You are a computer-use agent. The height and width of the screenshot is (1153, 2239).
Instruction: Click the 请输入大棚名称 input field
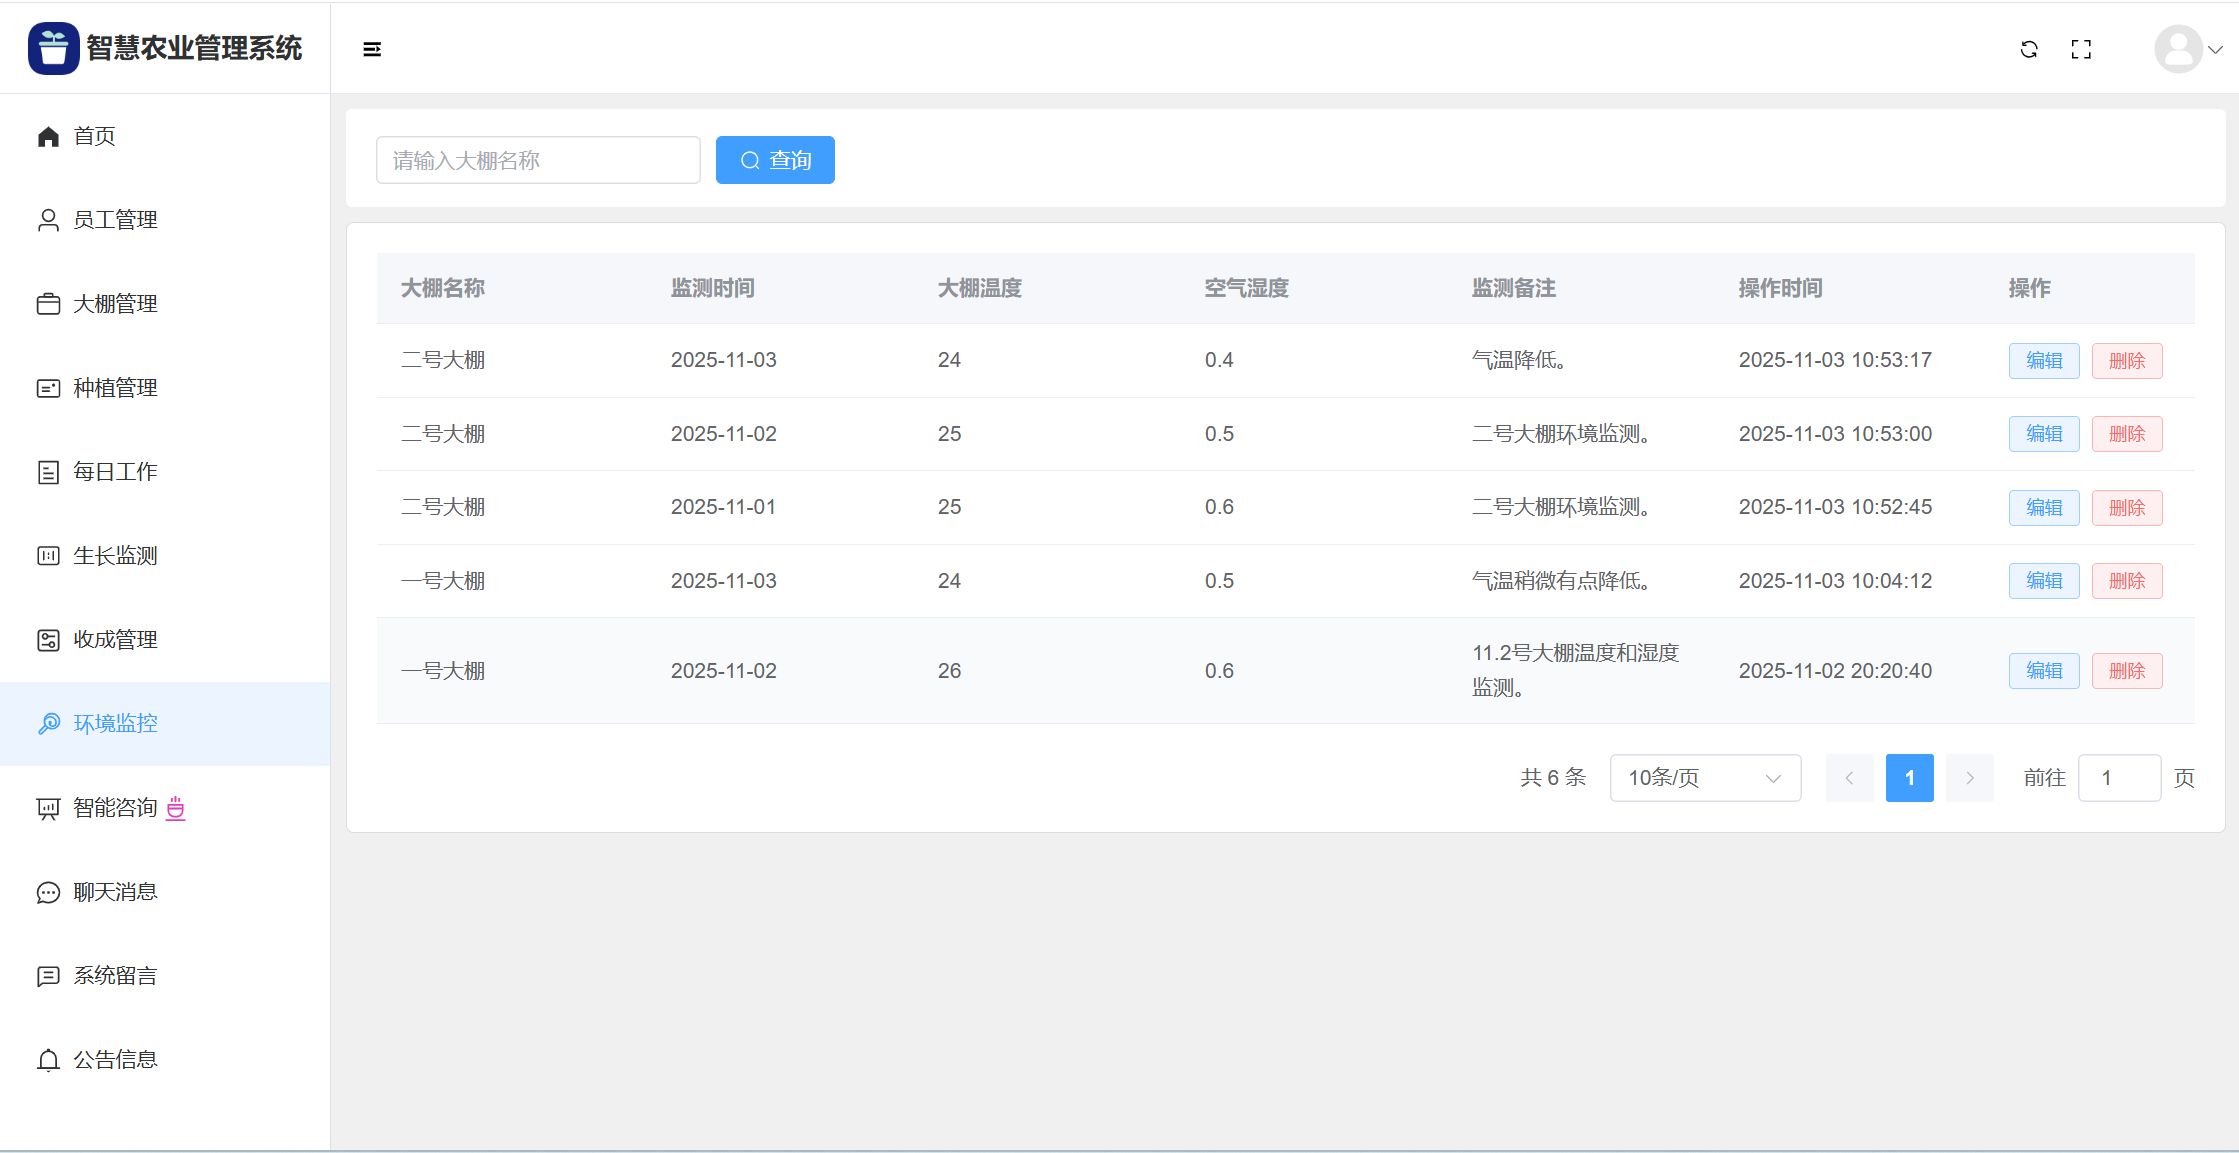coord(538,160)
